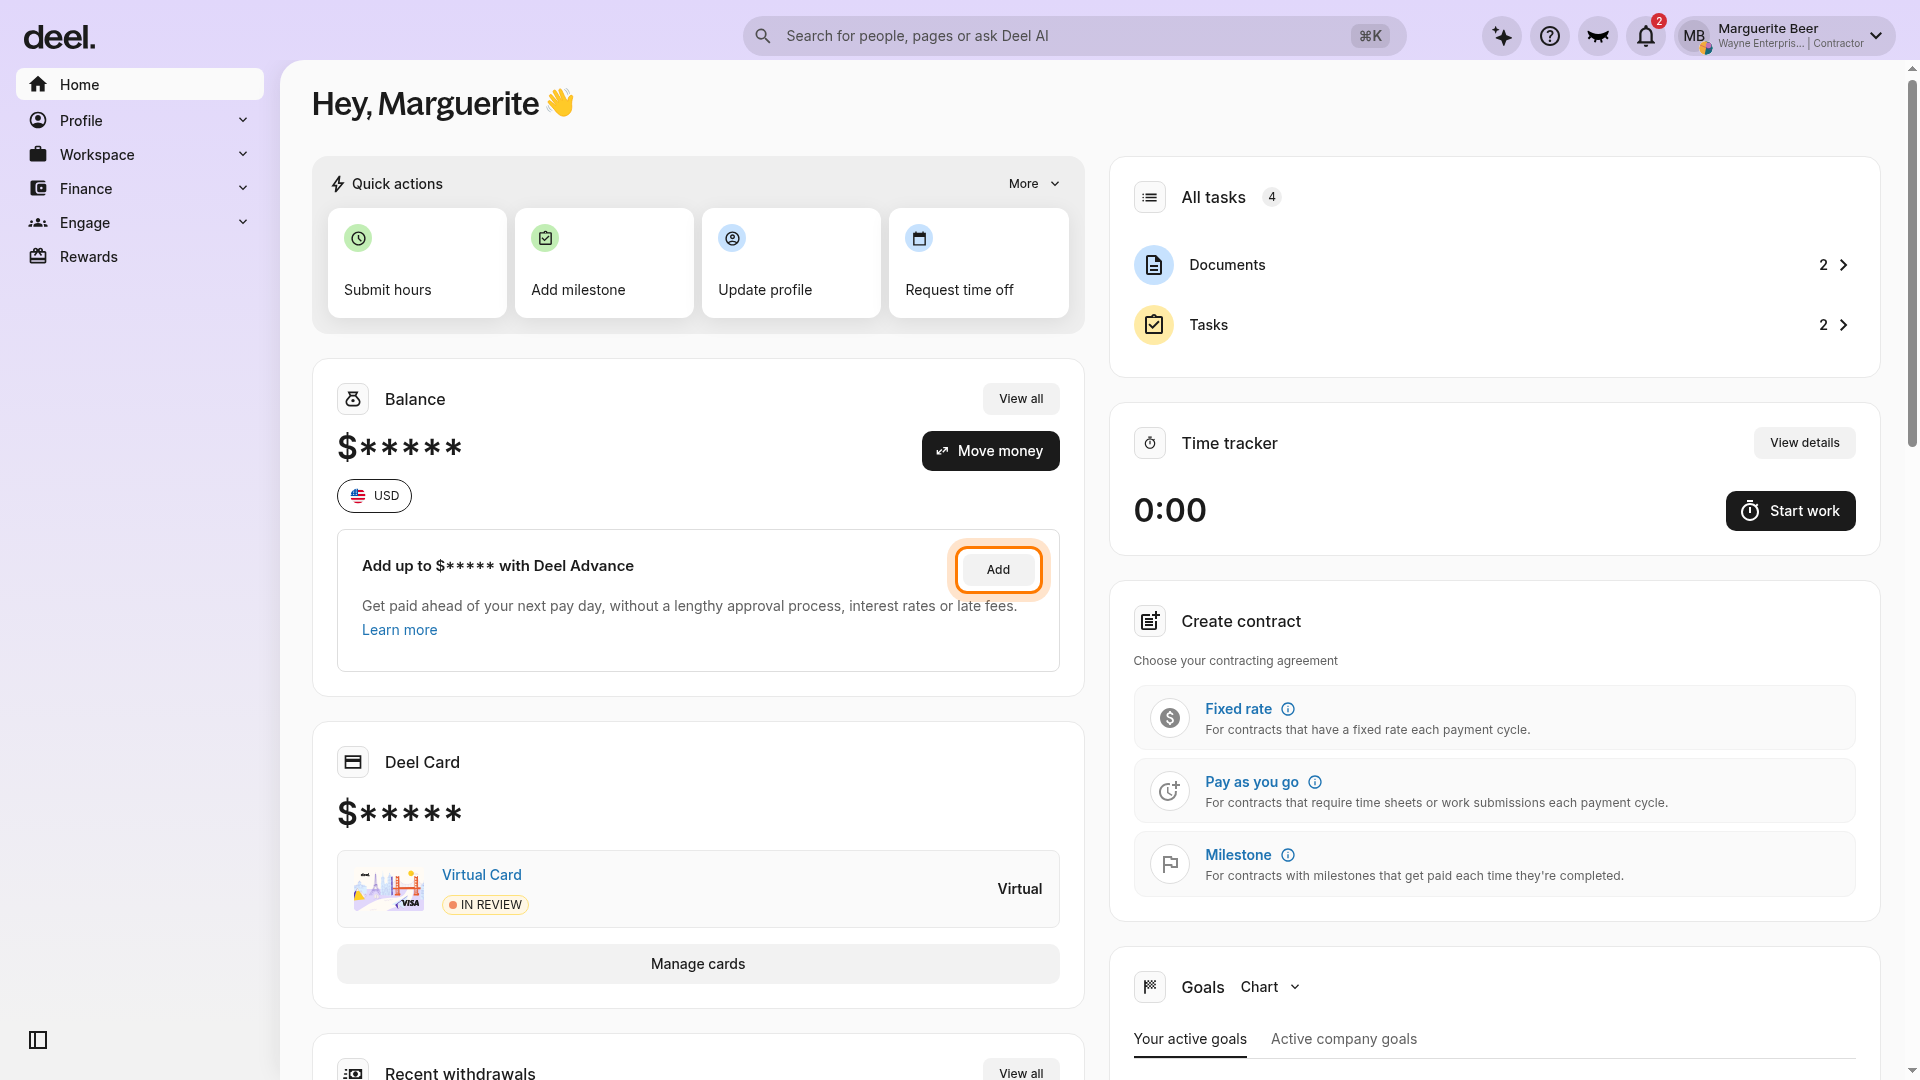This screenshot has height=1080, width=1920.
Task: Expand the Tasks row arrow
Action: [1844, 325]
